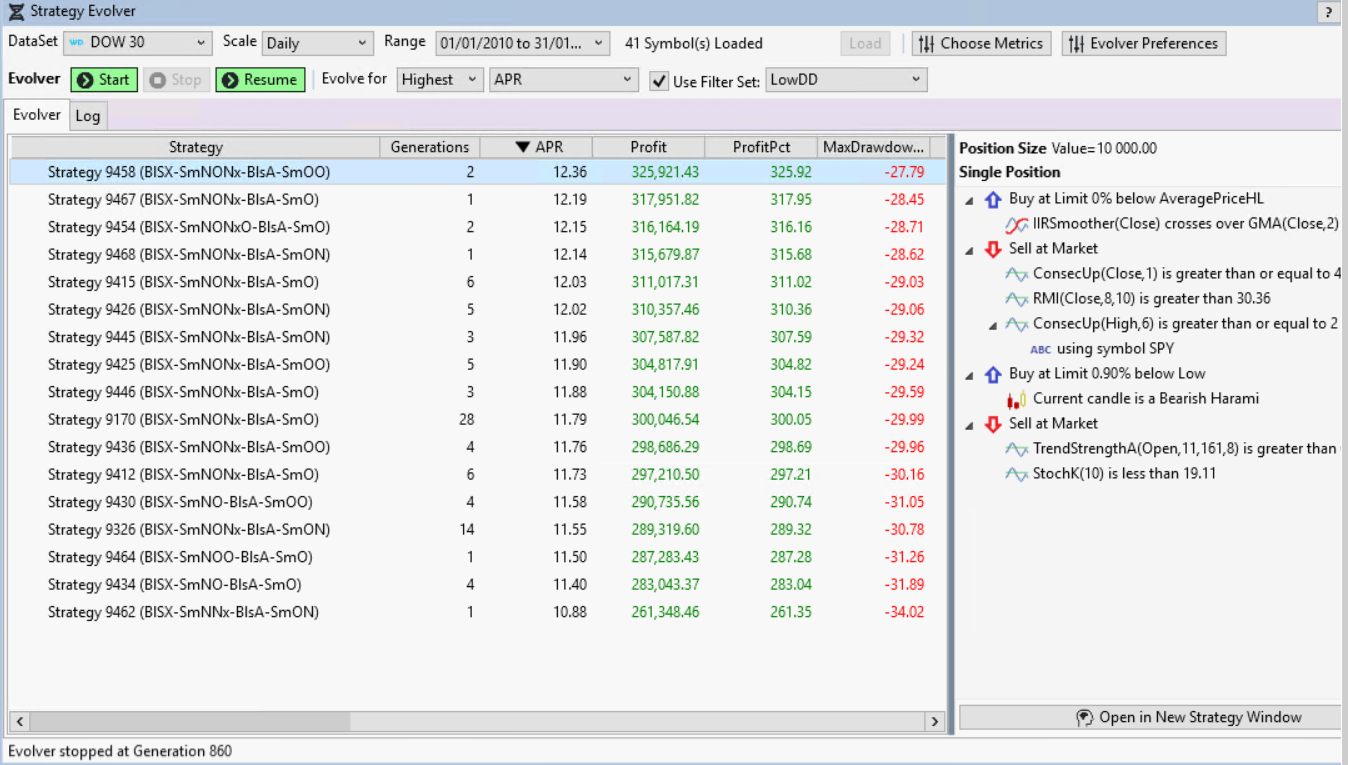Viewport: 1348px width, 765px height.
Task: Click Open in New Strategy Window
Action: [x=1148, y=716]
